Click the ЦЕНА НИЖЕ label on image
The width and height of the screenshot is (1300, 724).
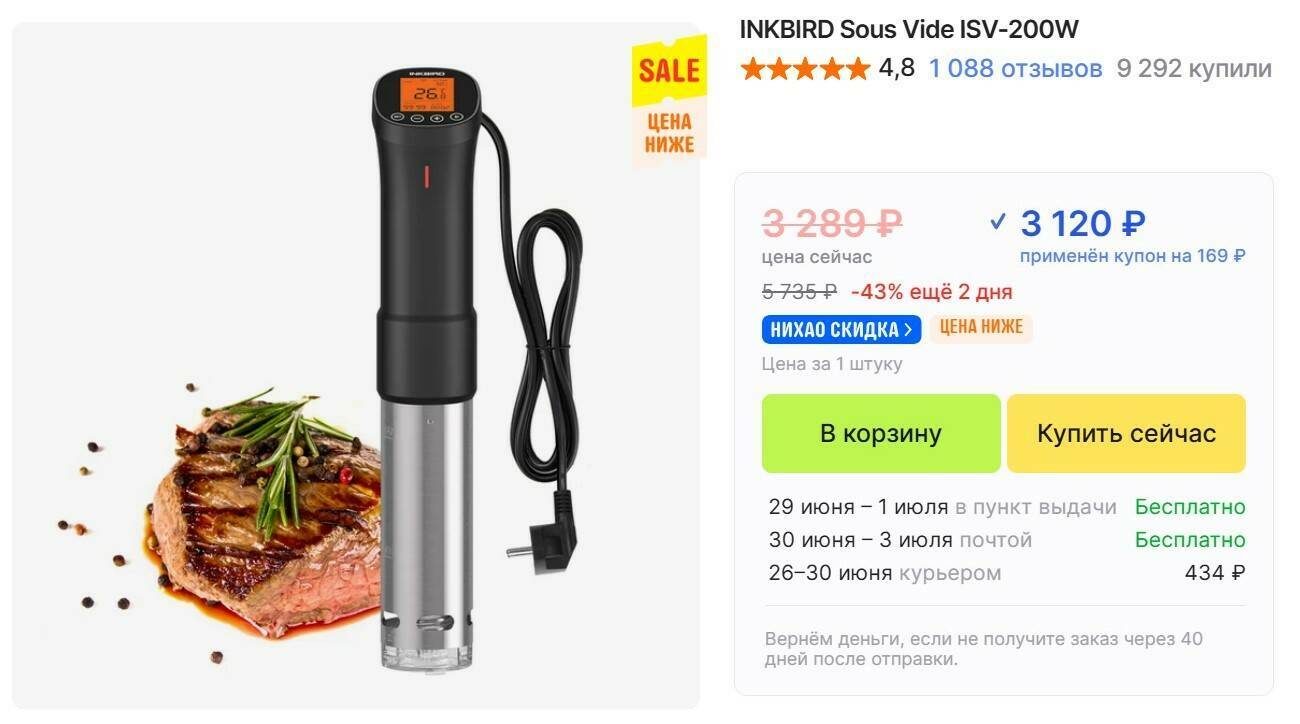669,133
